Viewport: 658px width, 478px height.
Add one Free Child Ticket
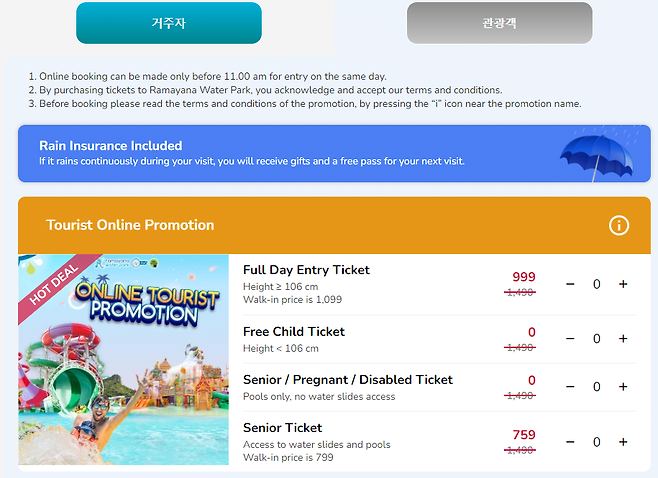click(623, 339)
